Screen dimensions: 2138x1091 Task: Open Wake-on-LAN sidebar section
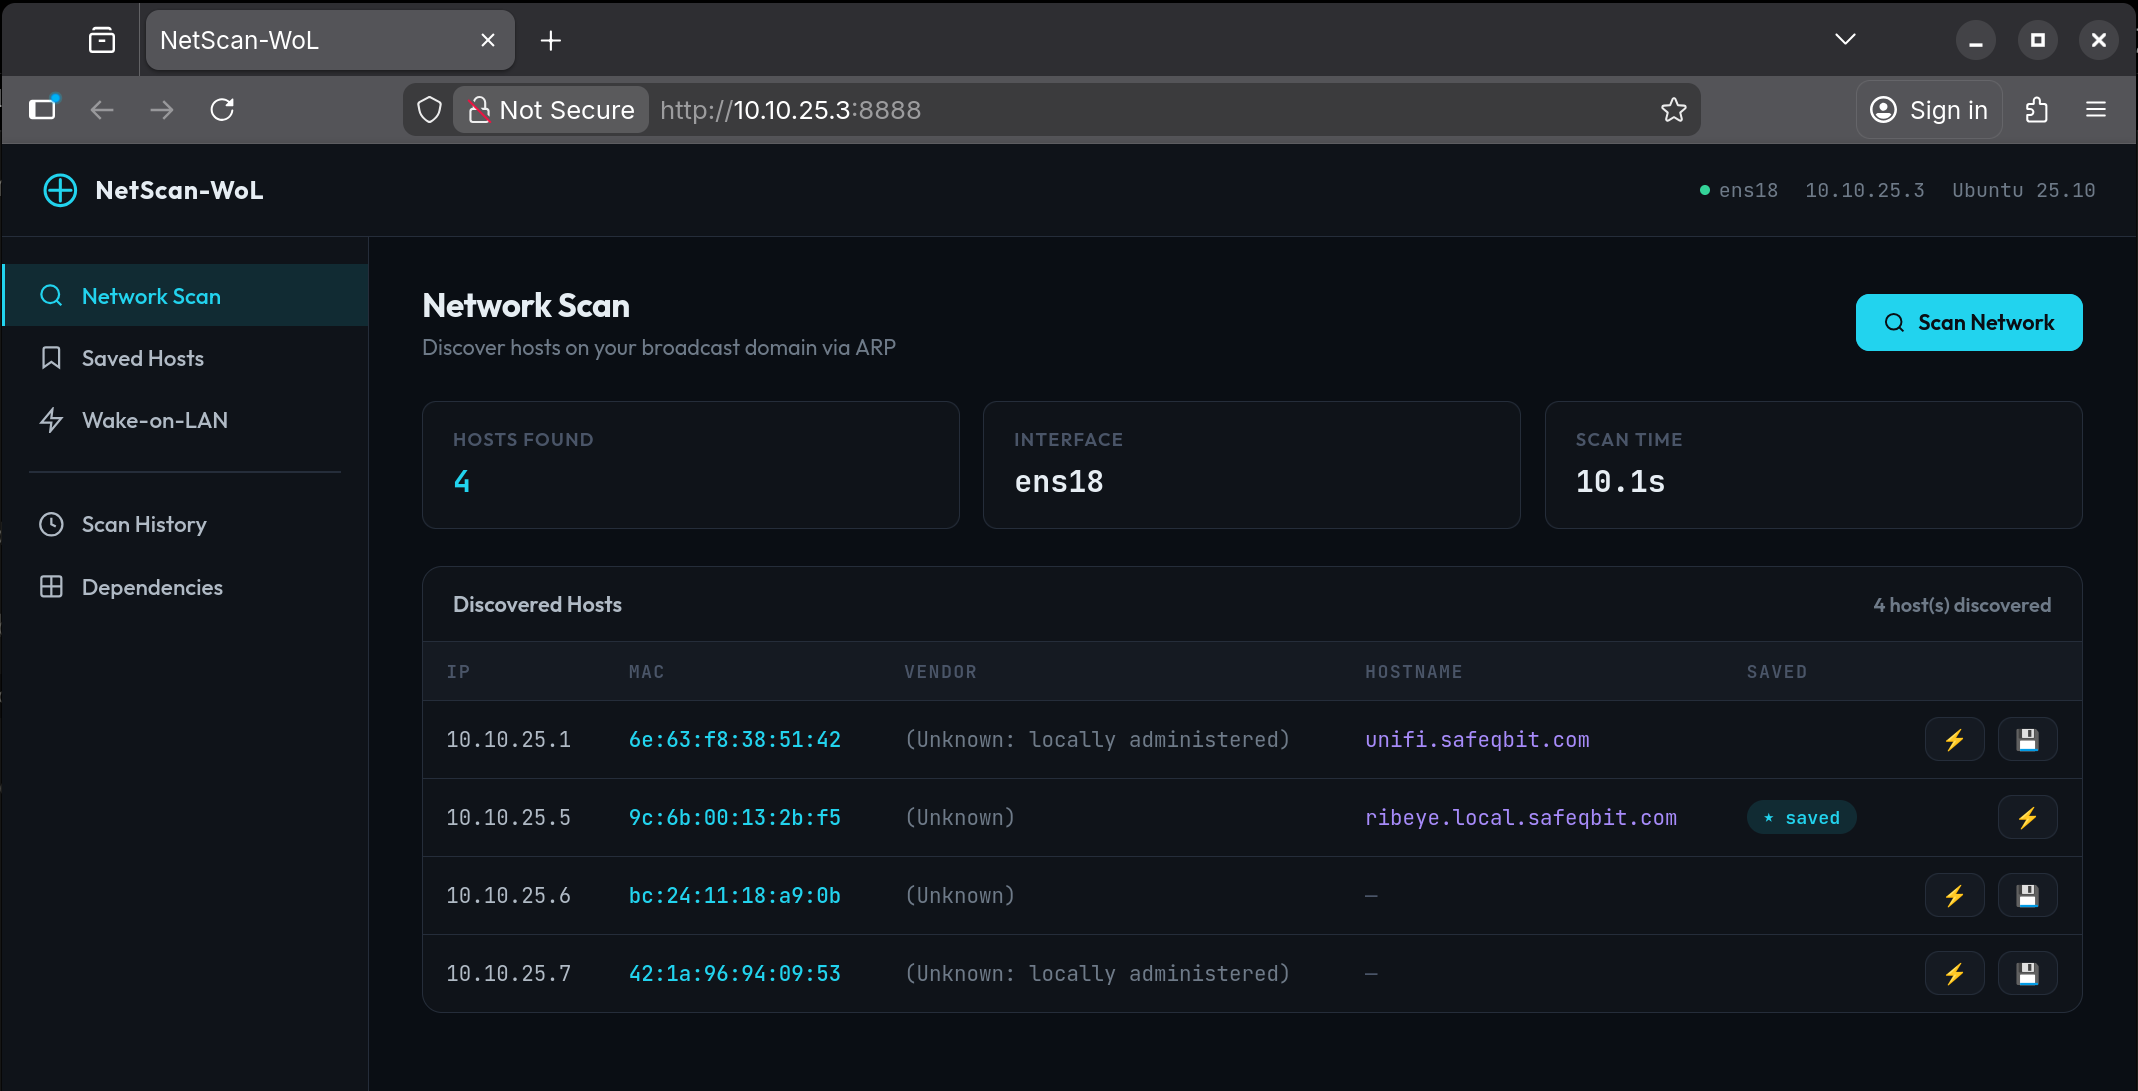pyautogui.click(x=154, y=420)
